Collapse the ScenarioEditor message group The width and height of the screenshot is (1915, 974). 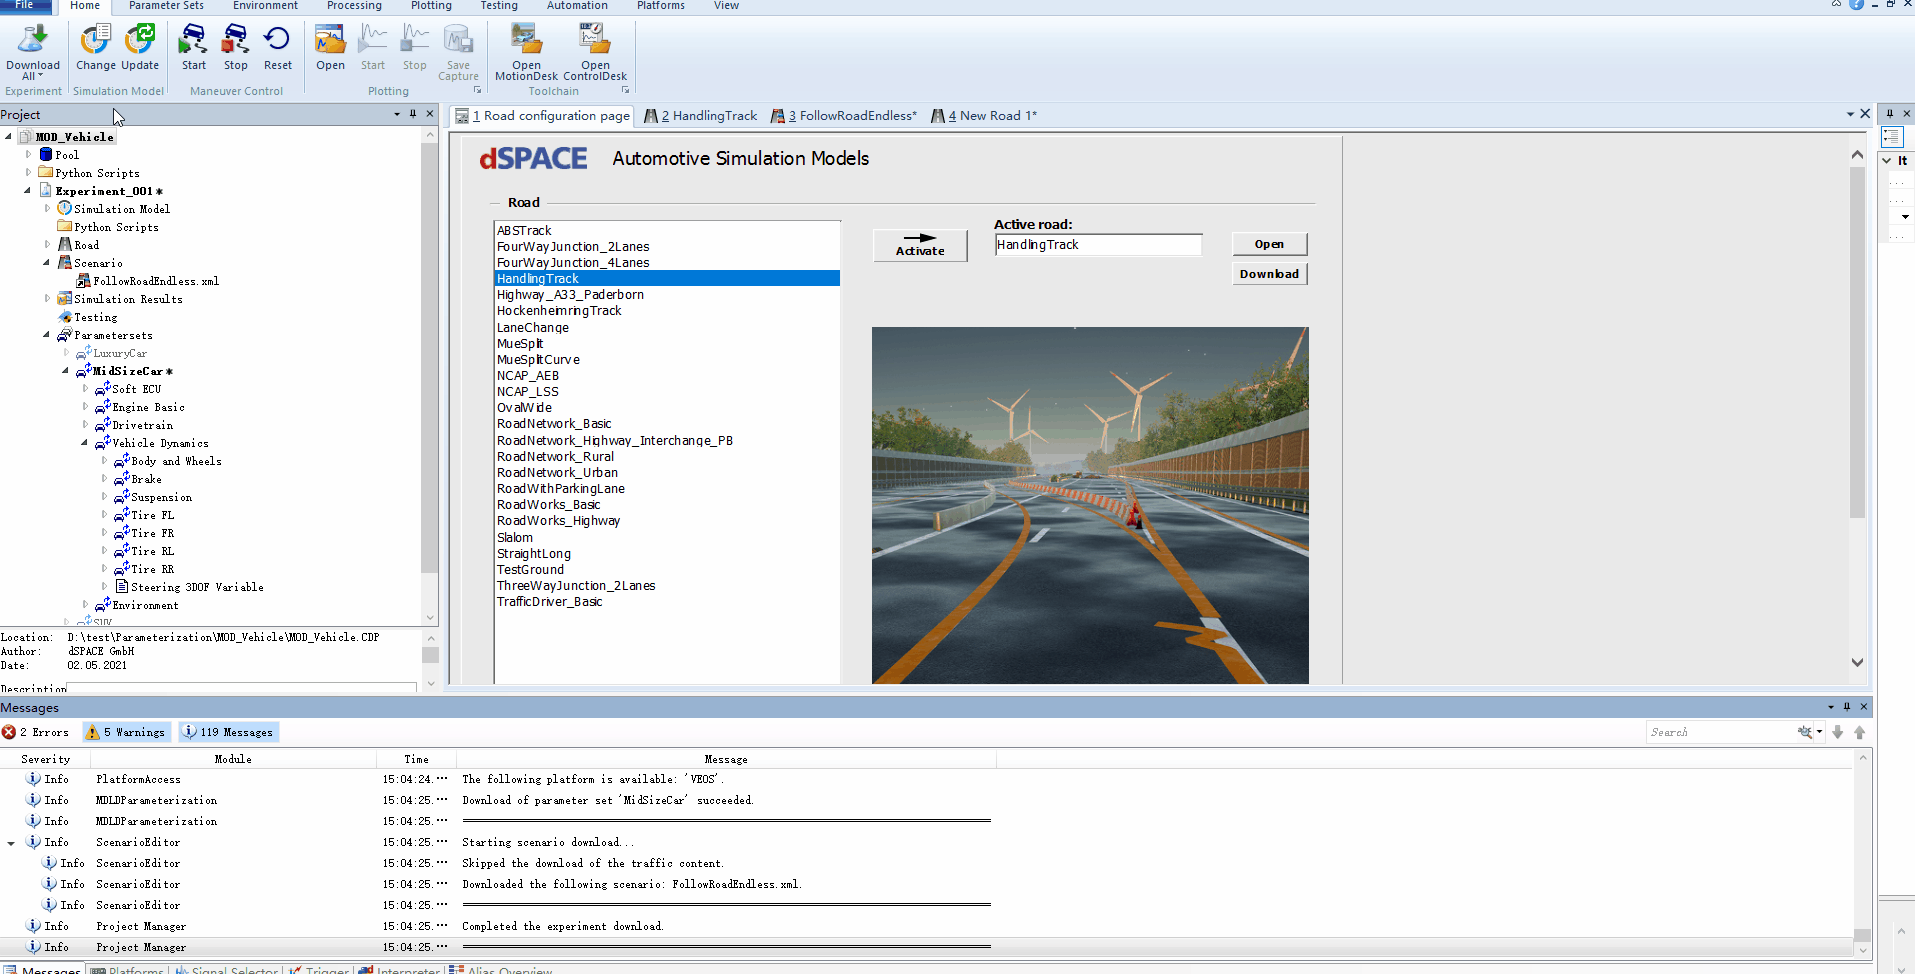[11, 843]
